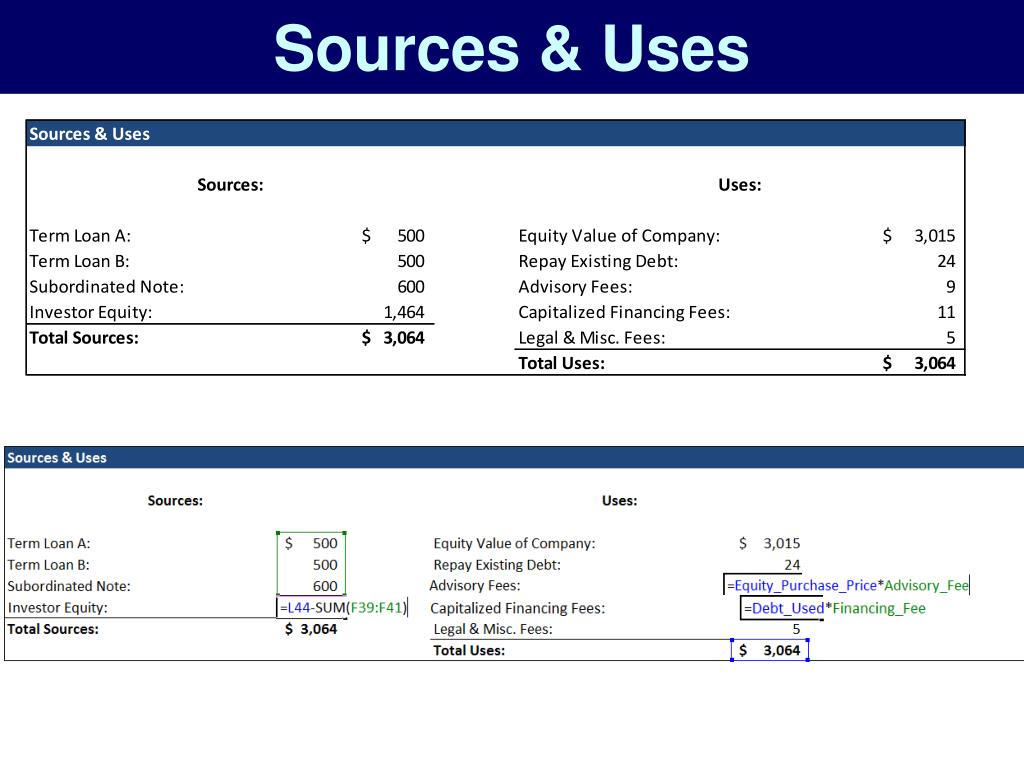Select 'Legal & Misc. Fees:' in upper table
This screenshot has width=1024, height=768.
[x=592, y=338]
